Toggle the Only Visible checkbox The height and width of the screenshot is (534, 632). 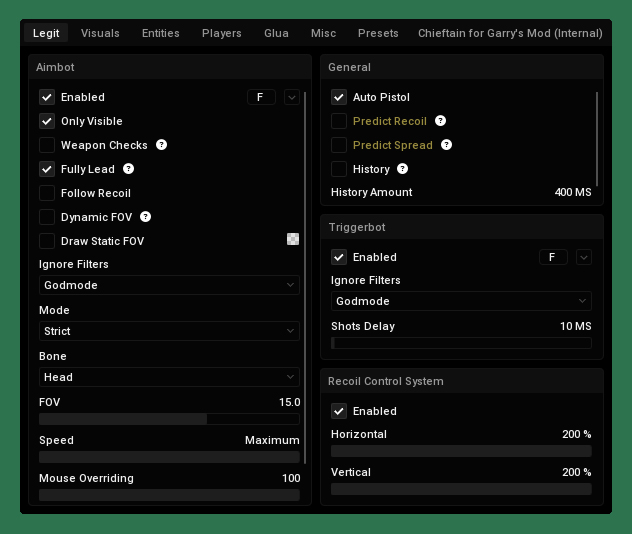click(x=47, y=121)
